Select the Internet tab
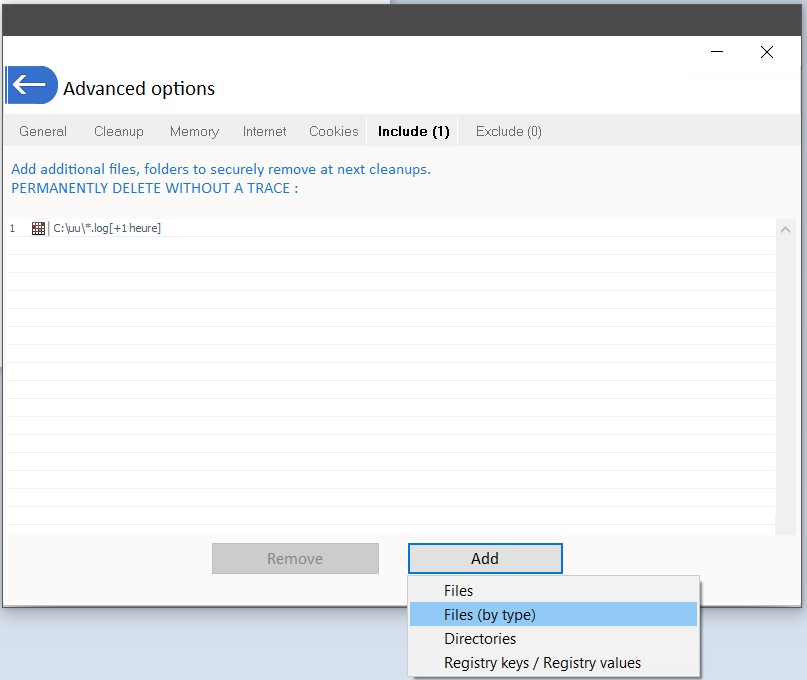The image size is (807, 680). [x=264, y=131]
